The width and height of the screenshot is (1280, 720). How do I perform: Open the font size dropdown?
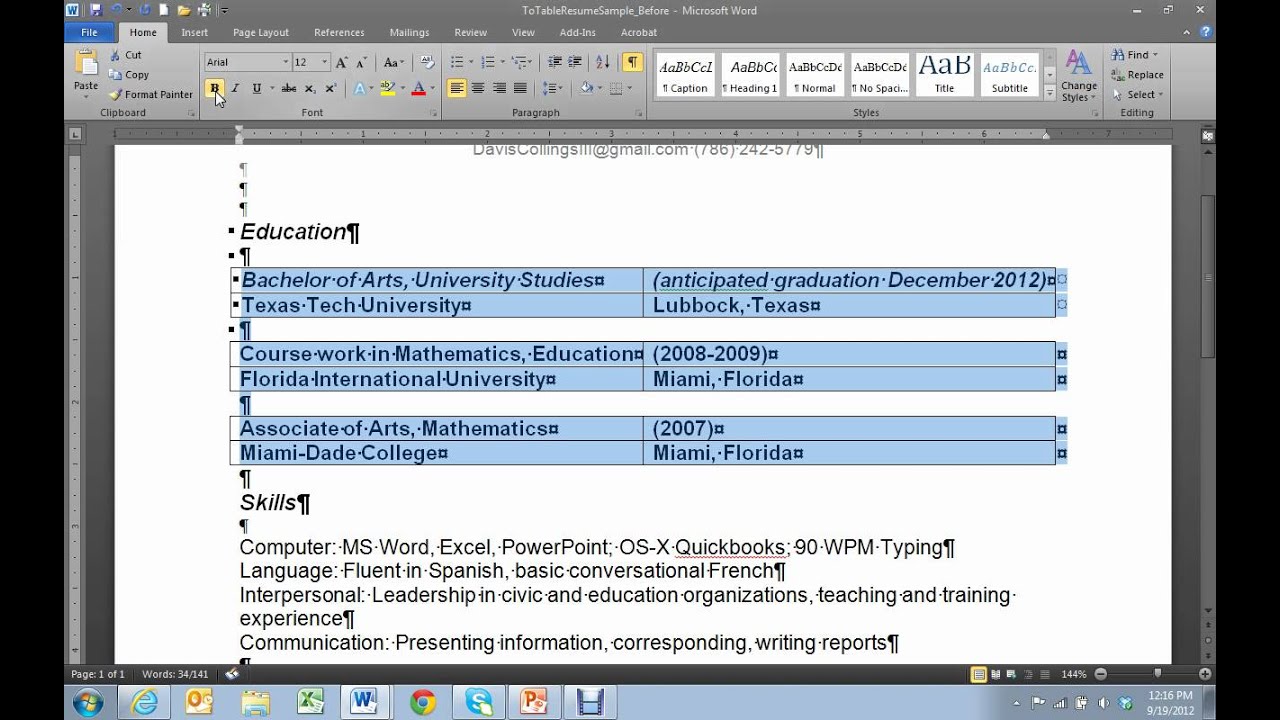click(x=324, y=62)
